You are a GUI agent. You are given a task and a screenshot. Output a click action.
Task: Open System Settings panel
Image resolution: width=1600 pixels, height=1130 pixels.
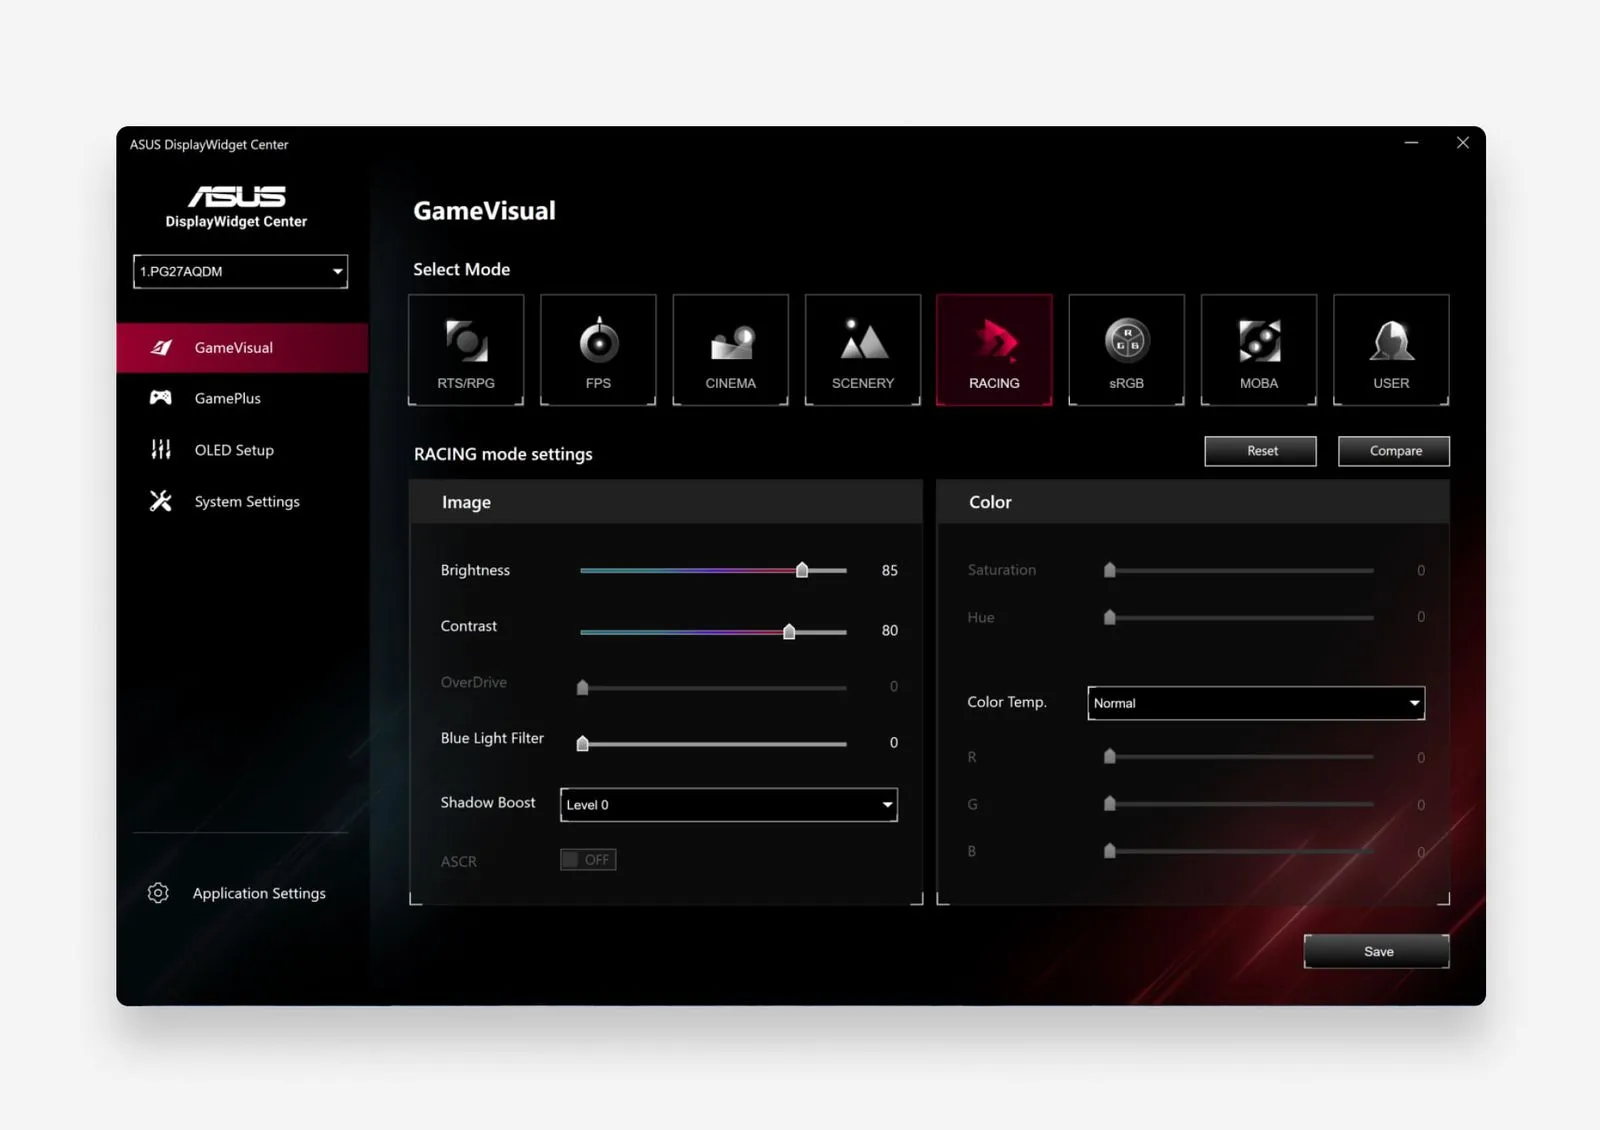[246, 501]
